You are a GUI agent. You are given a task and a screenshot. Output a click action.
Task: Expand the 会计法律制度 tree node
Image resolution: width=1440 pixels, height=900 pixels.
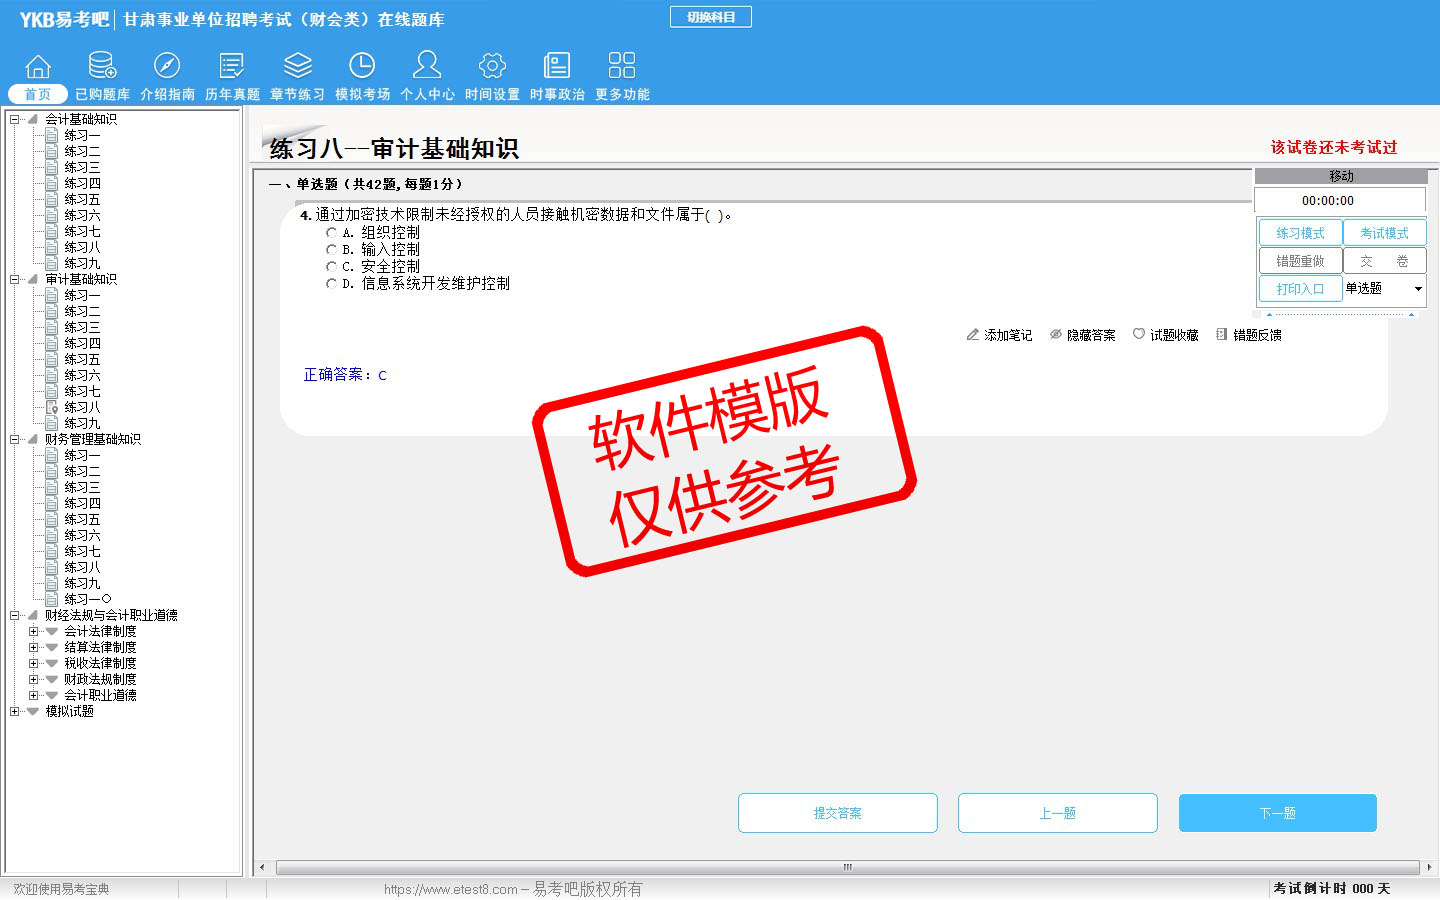[x=33, y=631]
